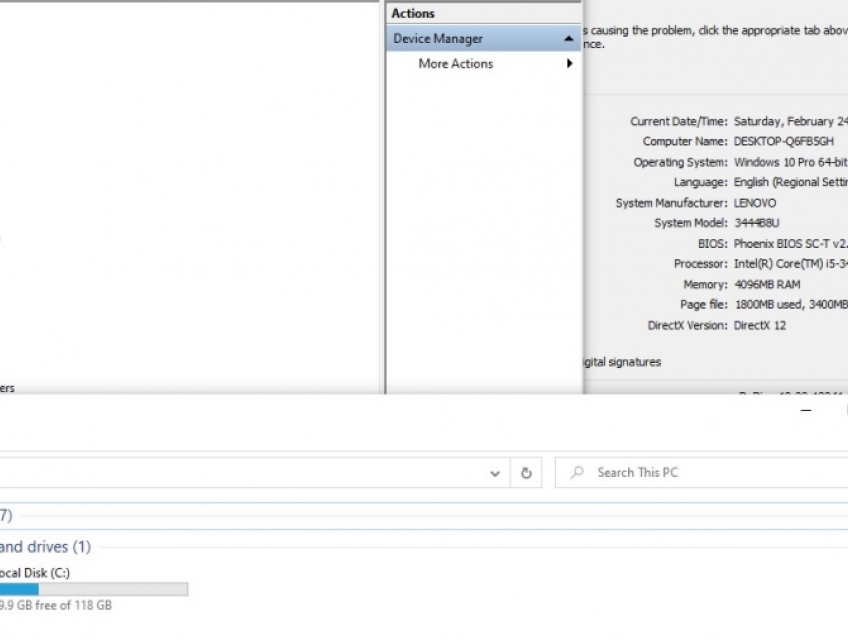Open the address bar history dropdown
Viewport: 848px width, 640px height.
tap(495, 473)
